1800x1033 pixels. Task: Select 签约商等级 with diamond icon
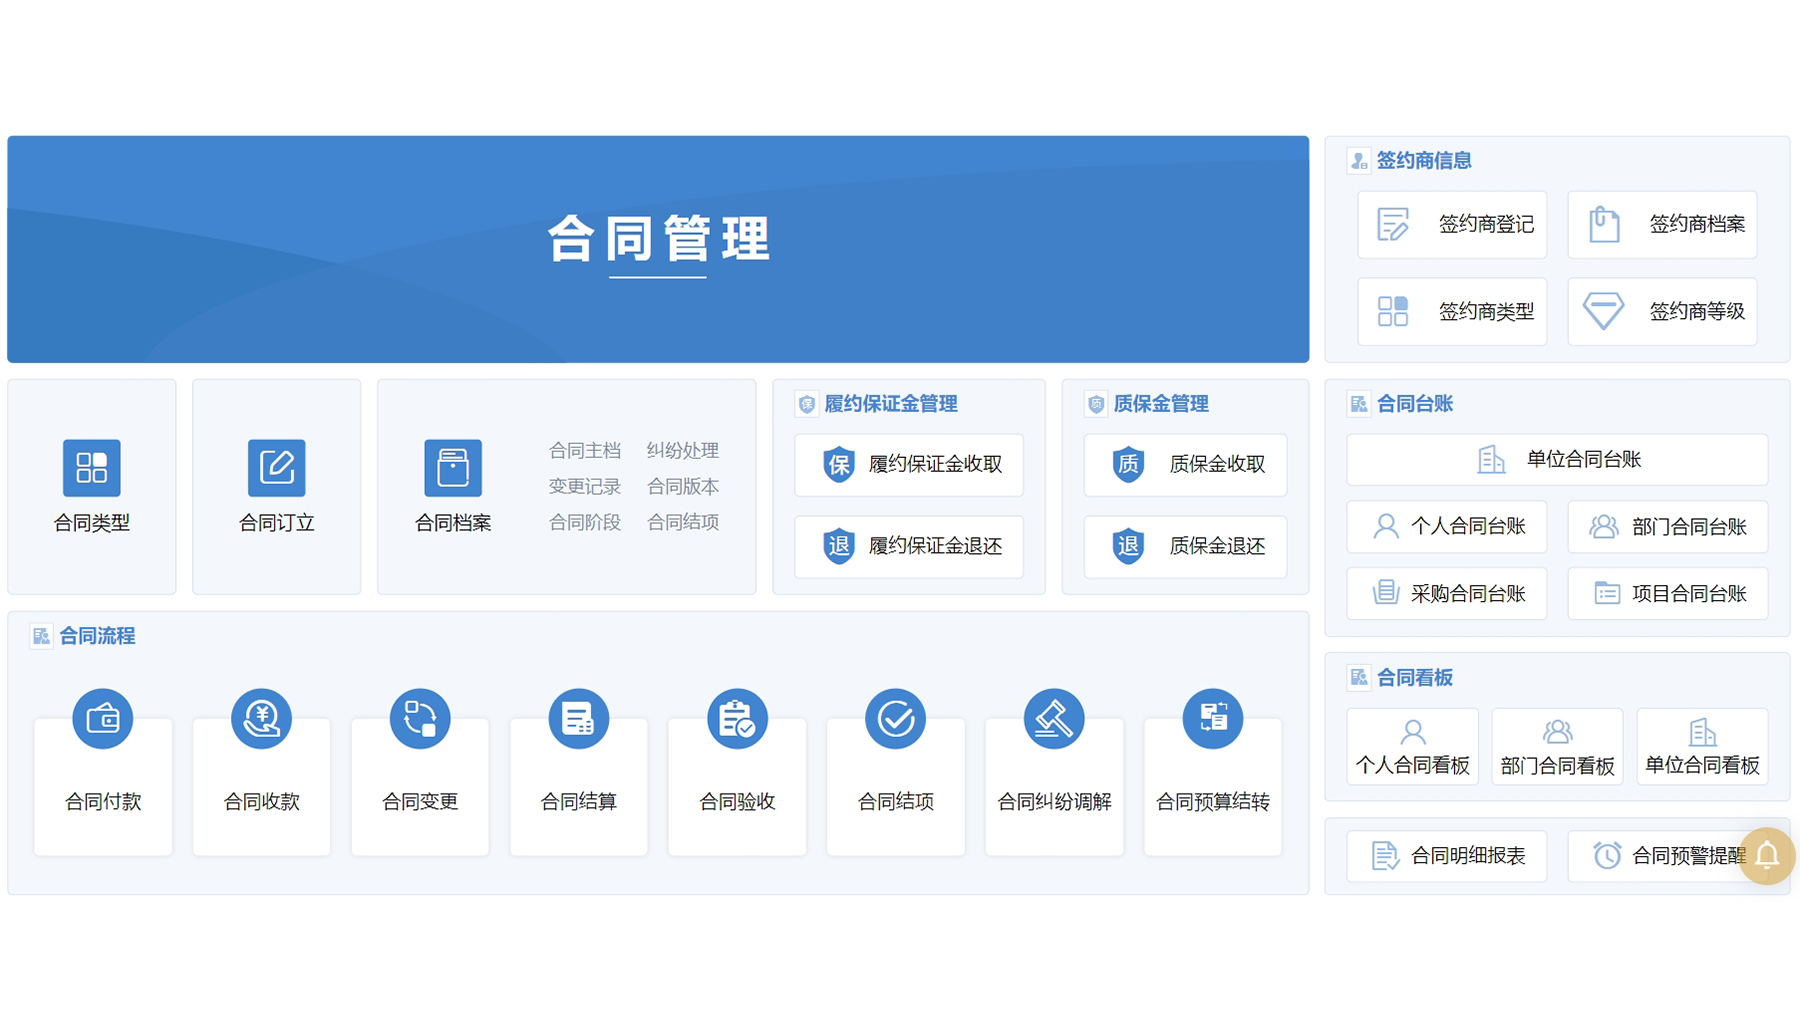pyautogui.click(x=1662, y=311)
